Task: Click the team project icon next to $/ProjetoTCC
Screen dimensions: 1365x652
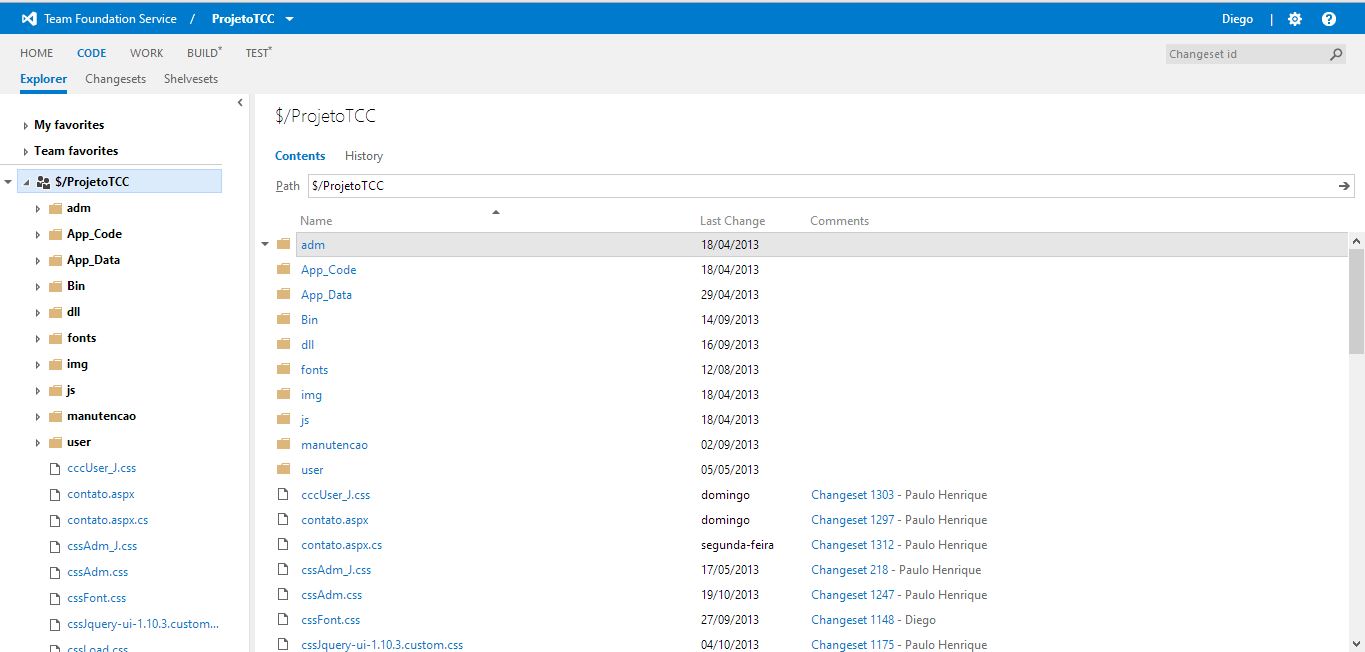Action: [x=43, y=182]
